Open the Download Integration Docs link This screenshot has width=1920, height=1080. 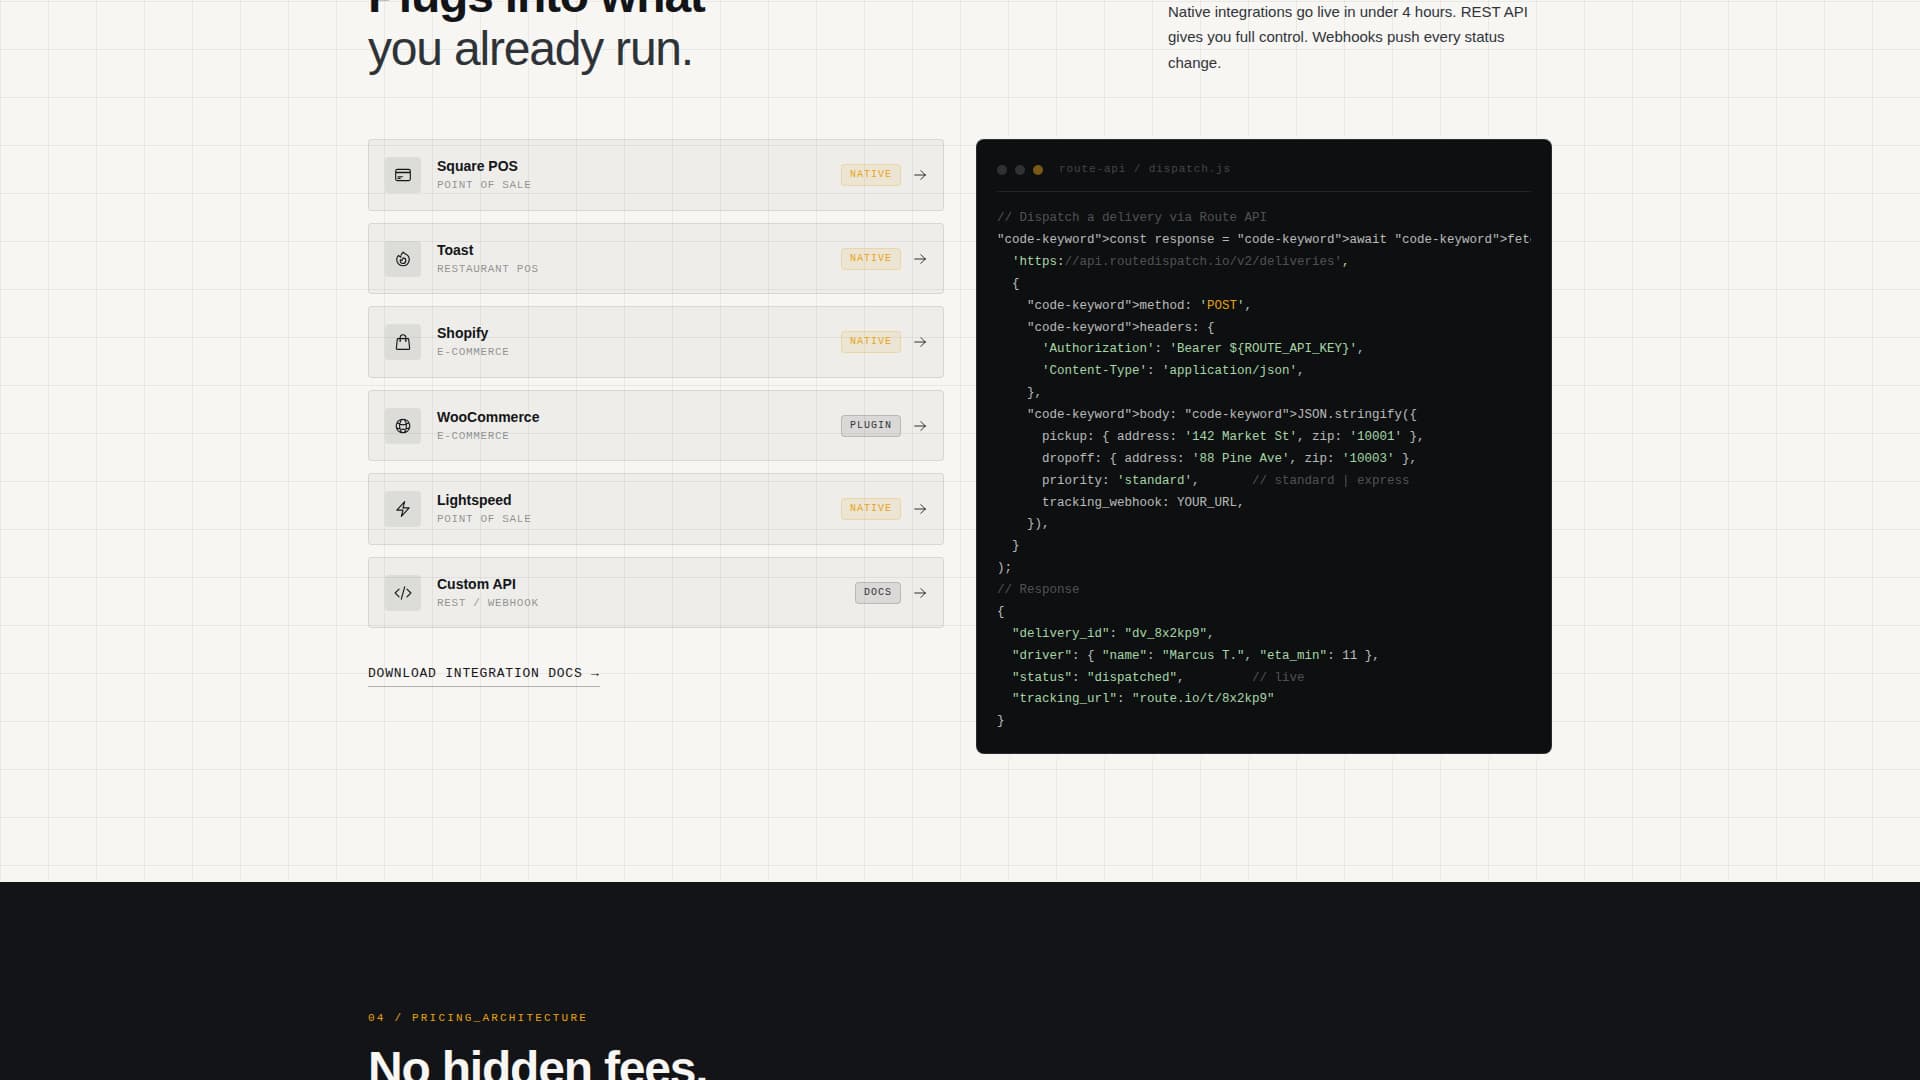click(484, 673)
